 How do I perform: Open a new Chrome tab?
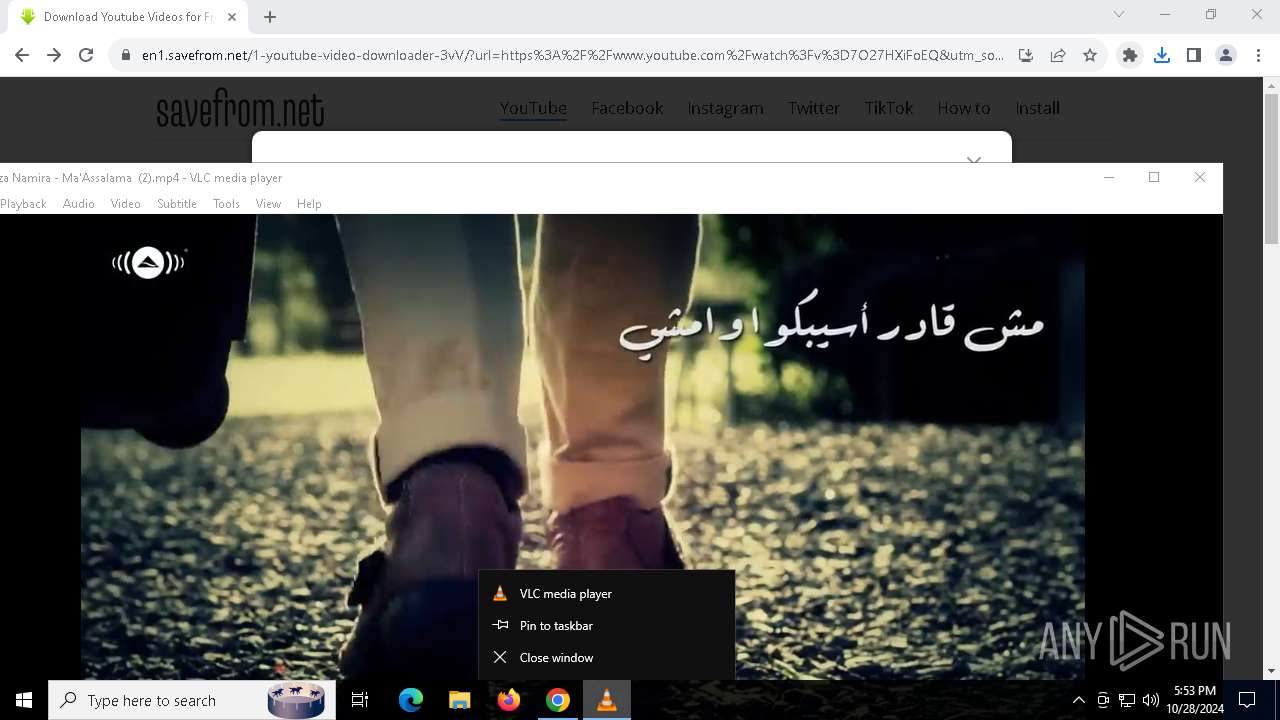coord(270,16)
